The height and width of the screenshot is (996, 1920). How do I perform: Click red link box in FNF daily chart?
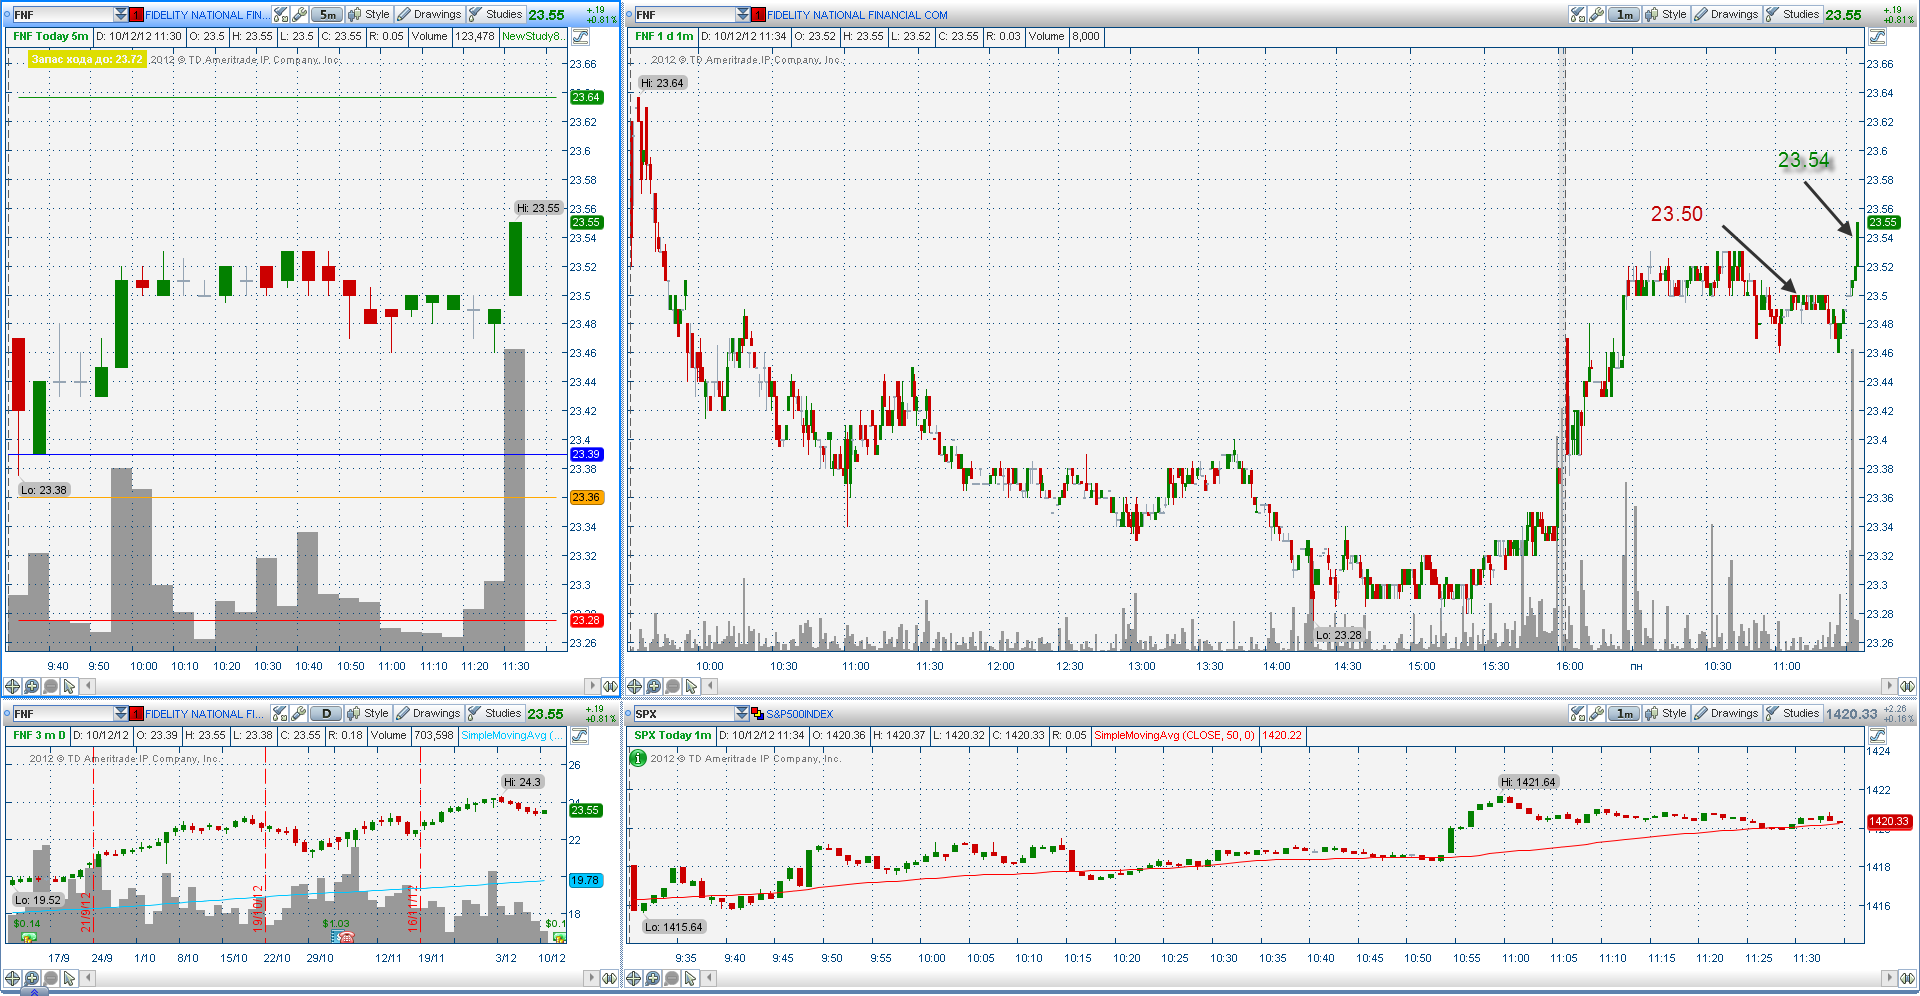pos(137,714)
